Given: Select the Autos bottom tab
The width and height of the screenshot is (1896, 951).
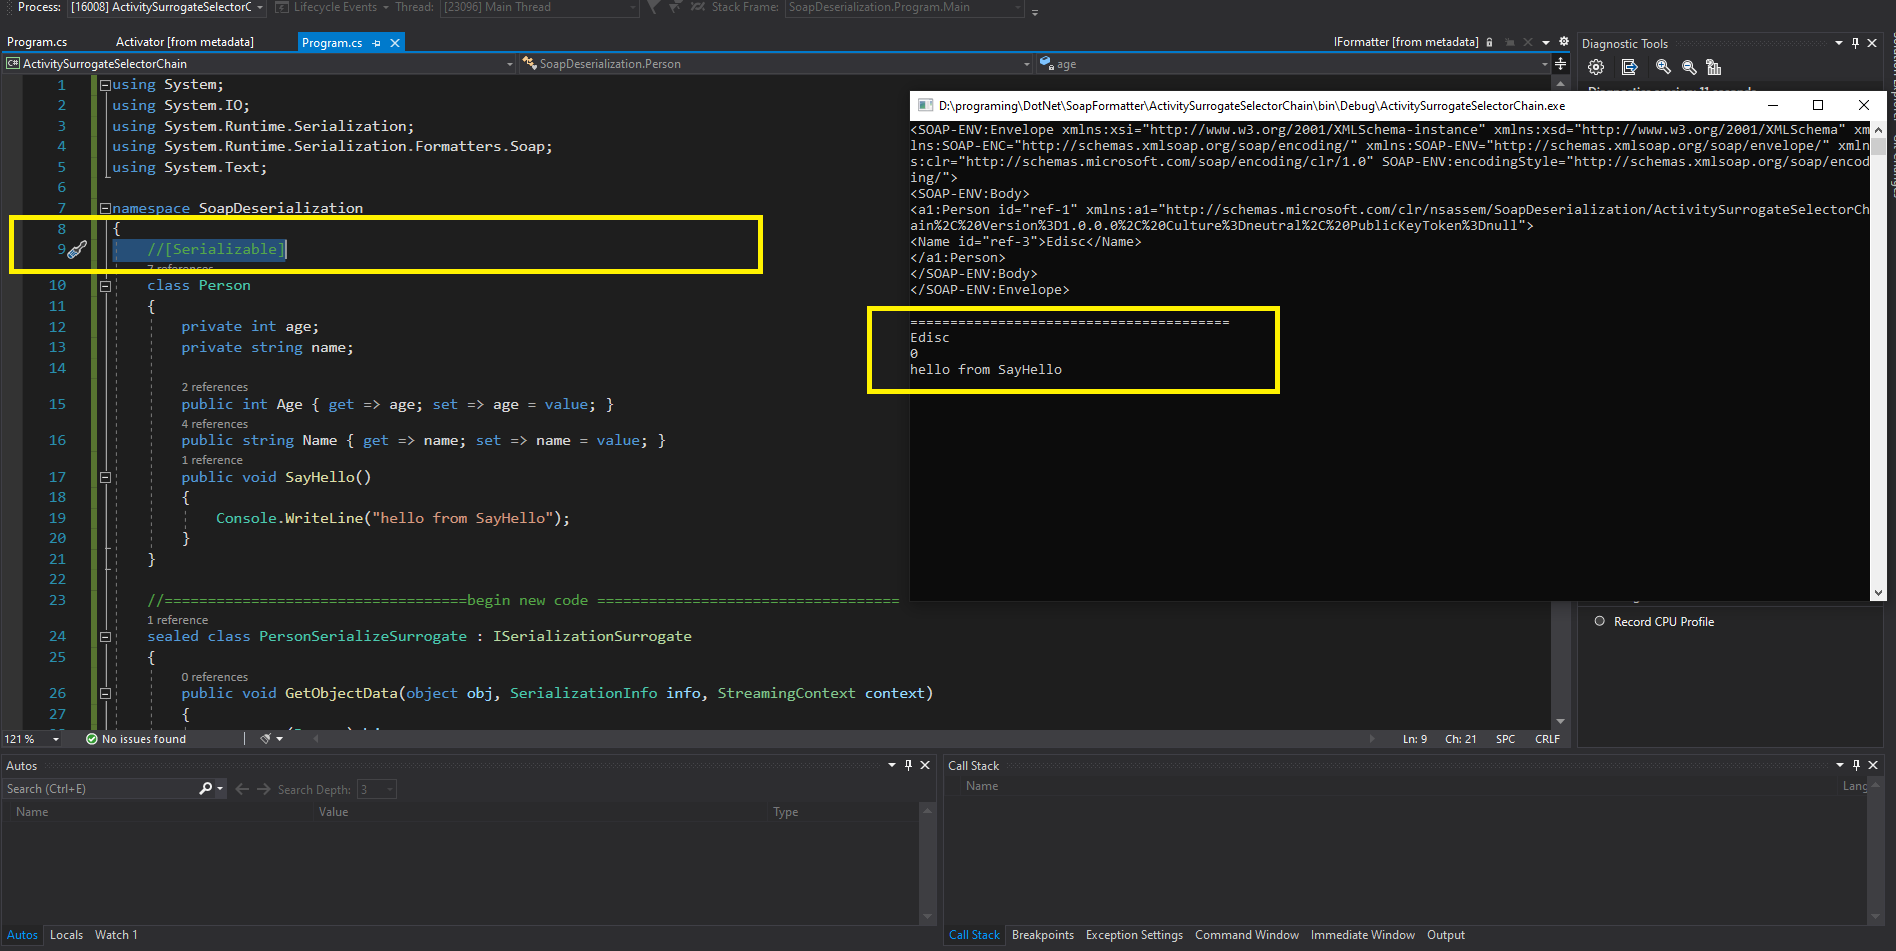Looking at the screenshot, I should coord(22,935).
